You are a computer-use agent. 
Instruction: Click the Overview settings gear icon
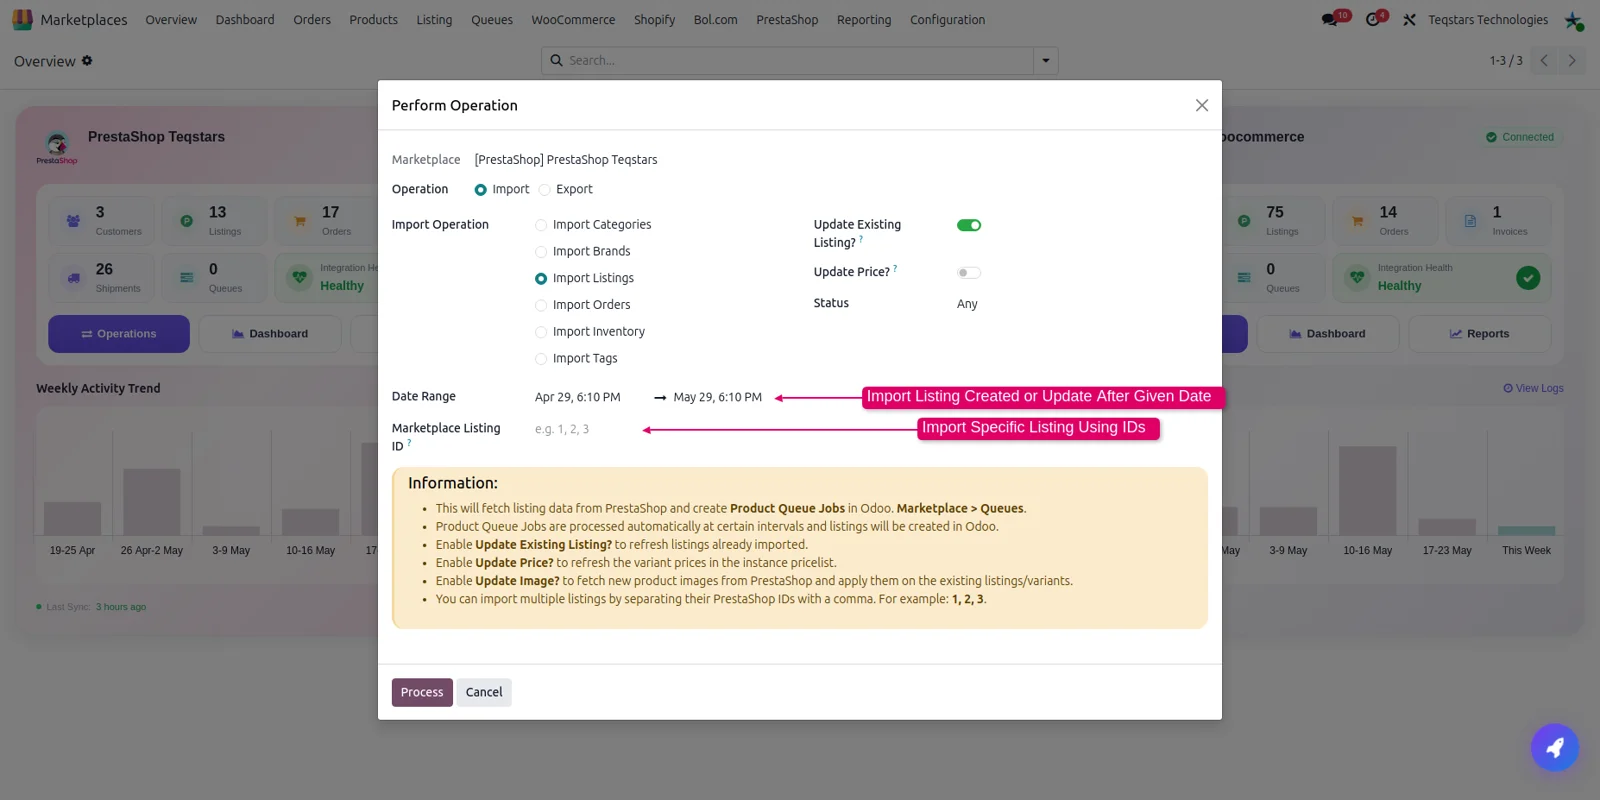pyautogui.click(x=87, y=61)
